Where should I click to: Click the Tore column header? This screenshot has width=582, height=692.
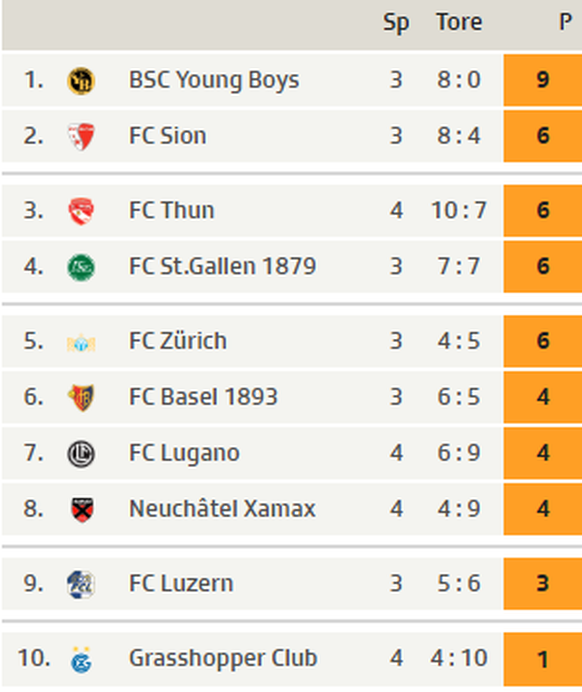(459, 22)
